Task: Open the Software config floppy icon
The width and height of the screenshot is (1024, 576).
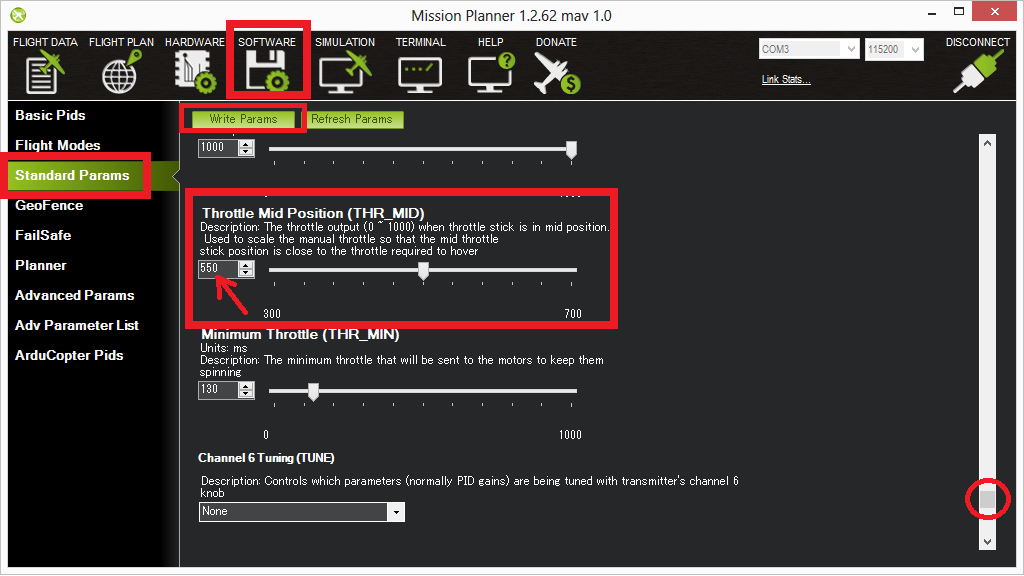Action: pyautogui.click(x=266, y=72)
